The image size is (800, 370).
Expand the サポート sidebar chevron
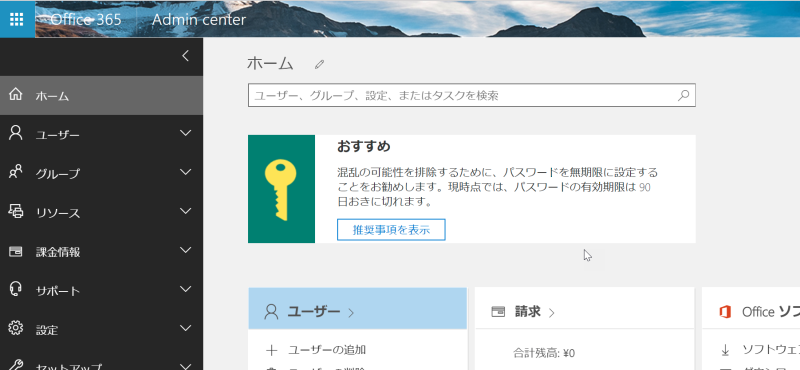186,289
